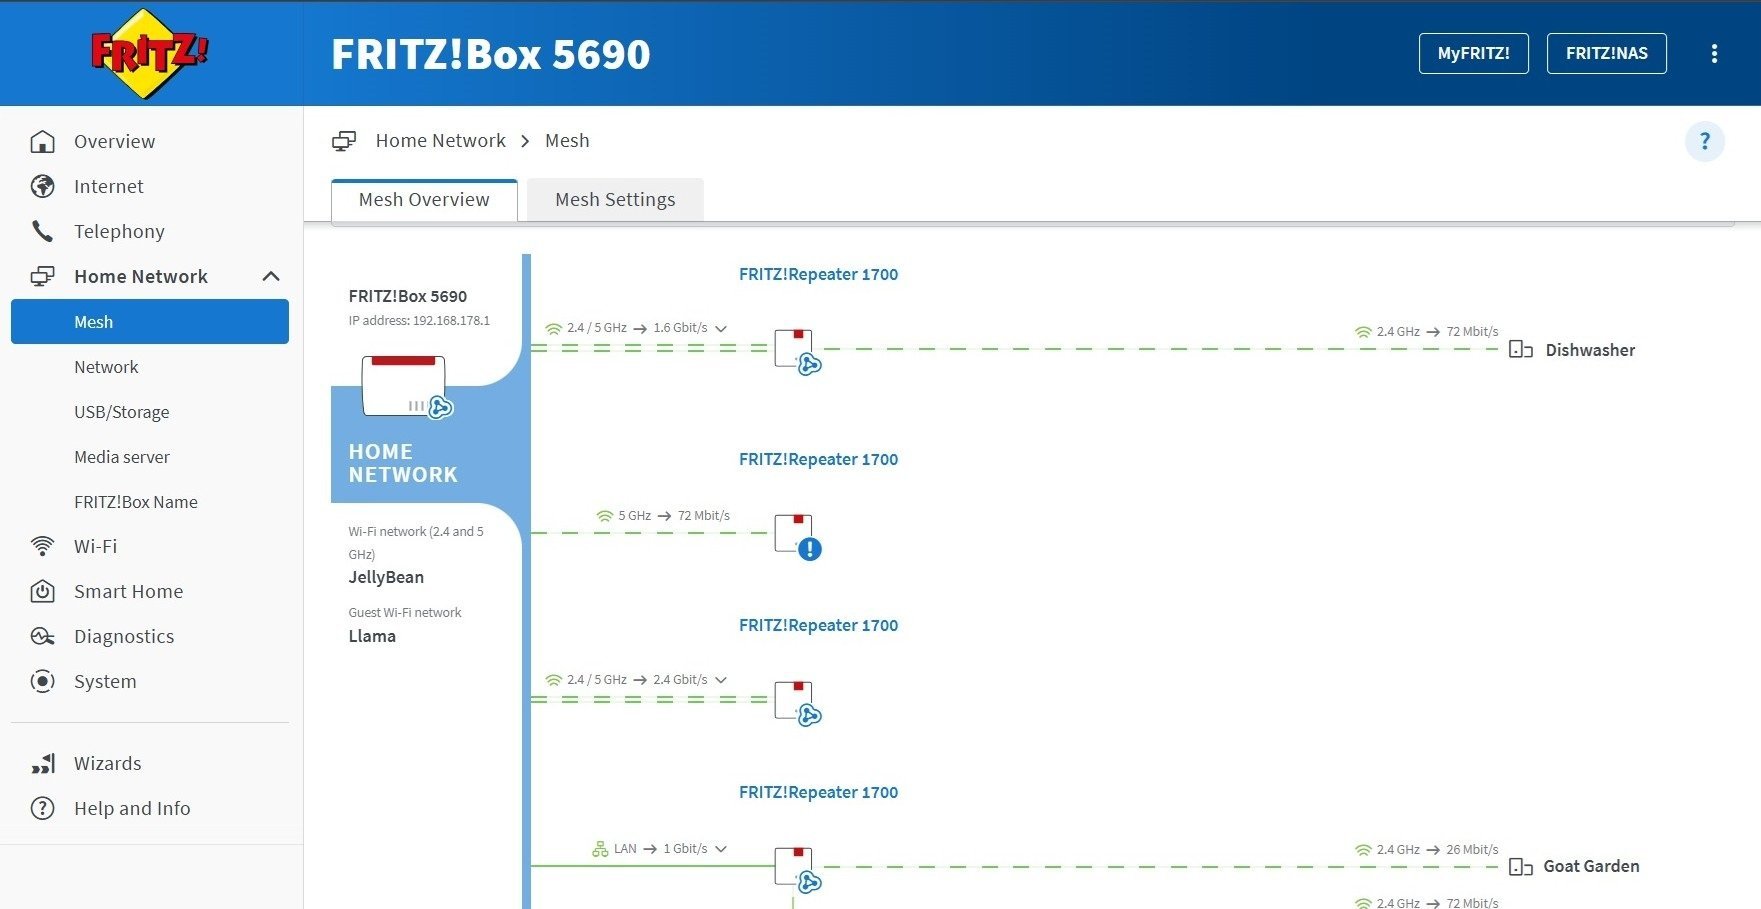The image size is (1761, 909).
Task: Click the Dishwasher device icon
Action: click(1520, 350)
